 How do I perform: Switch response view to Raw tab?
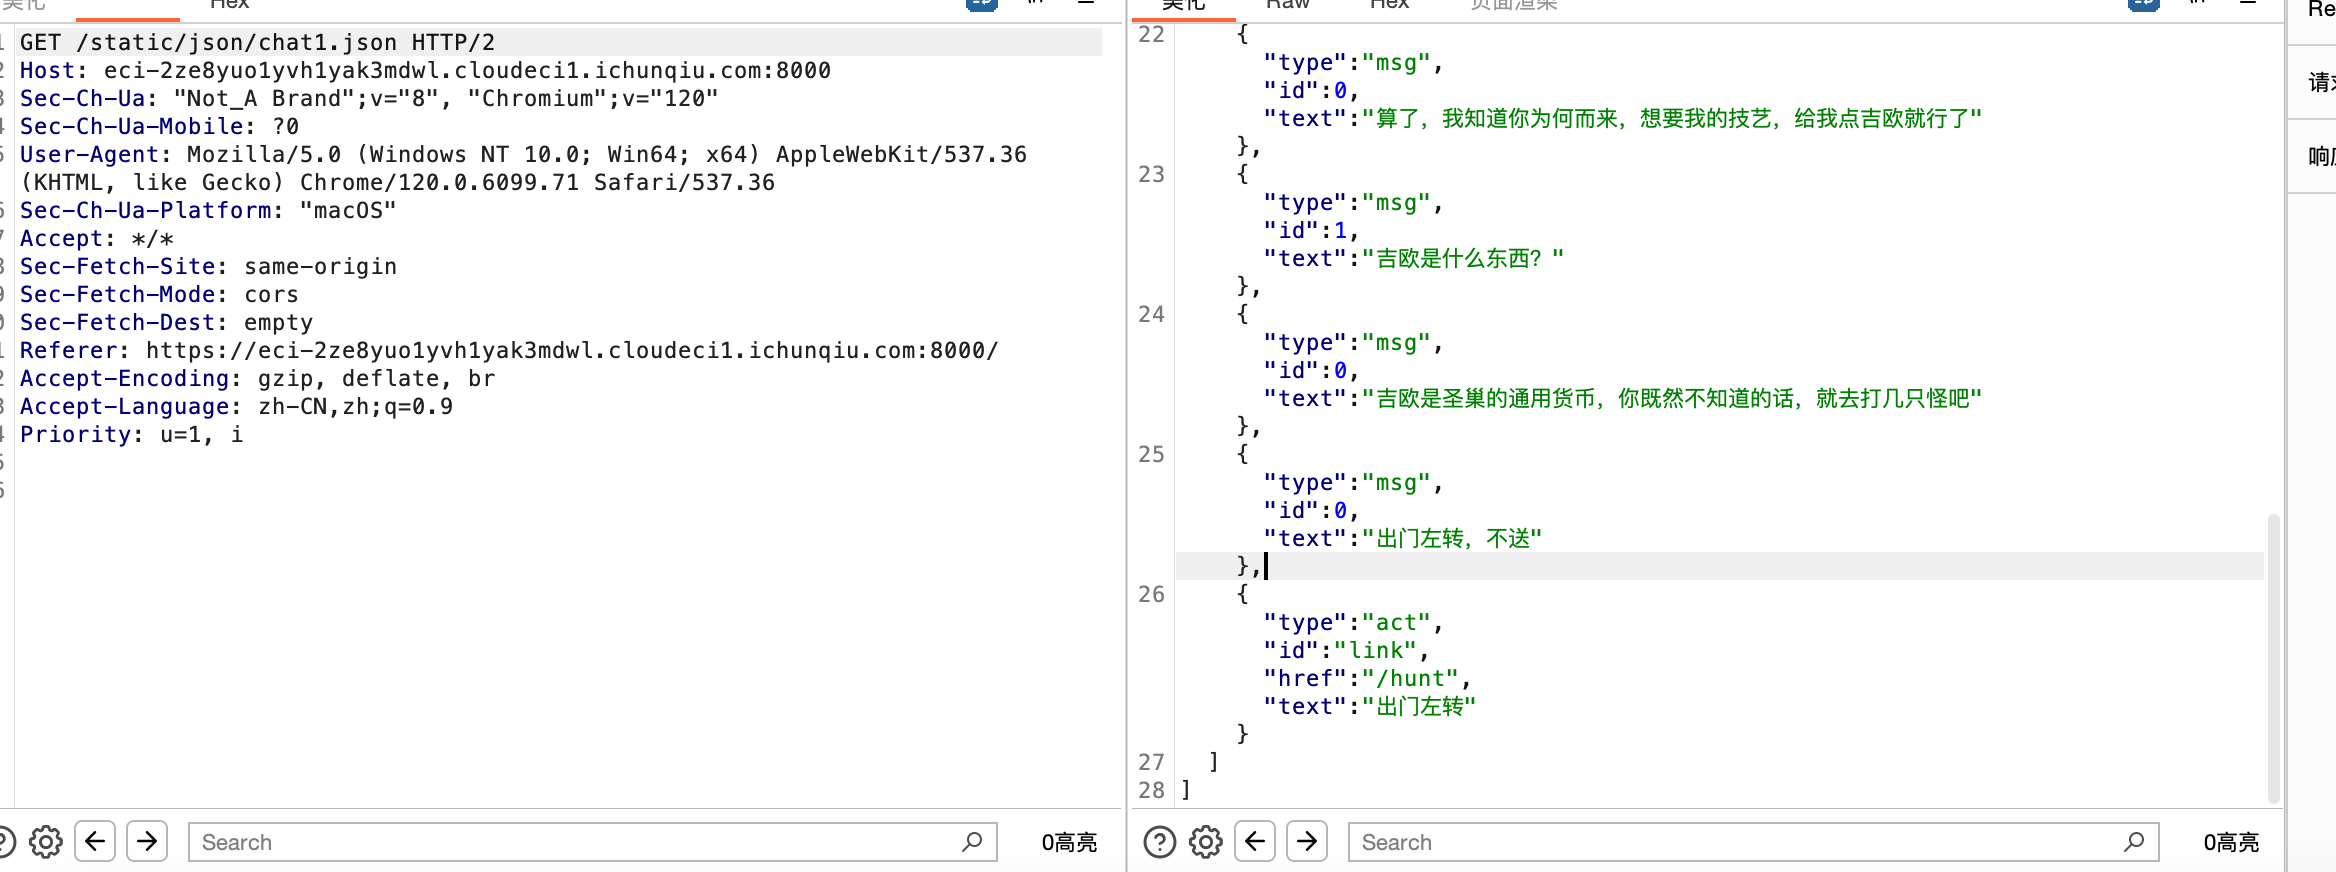click(1287, 5)
